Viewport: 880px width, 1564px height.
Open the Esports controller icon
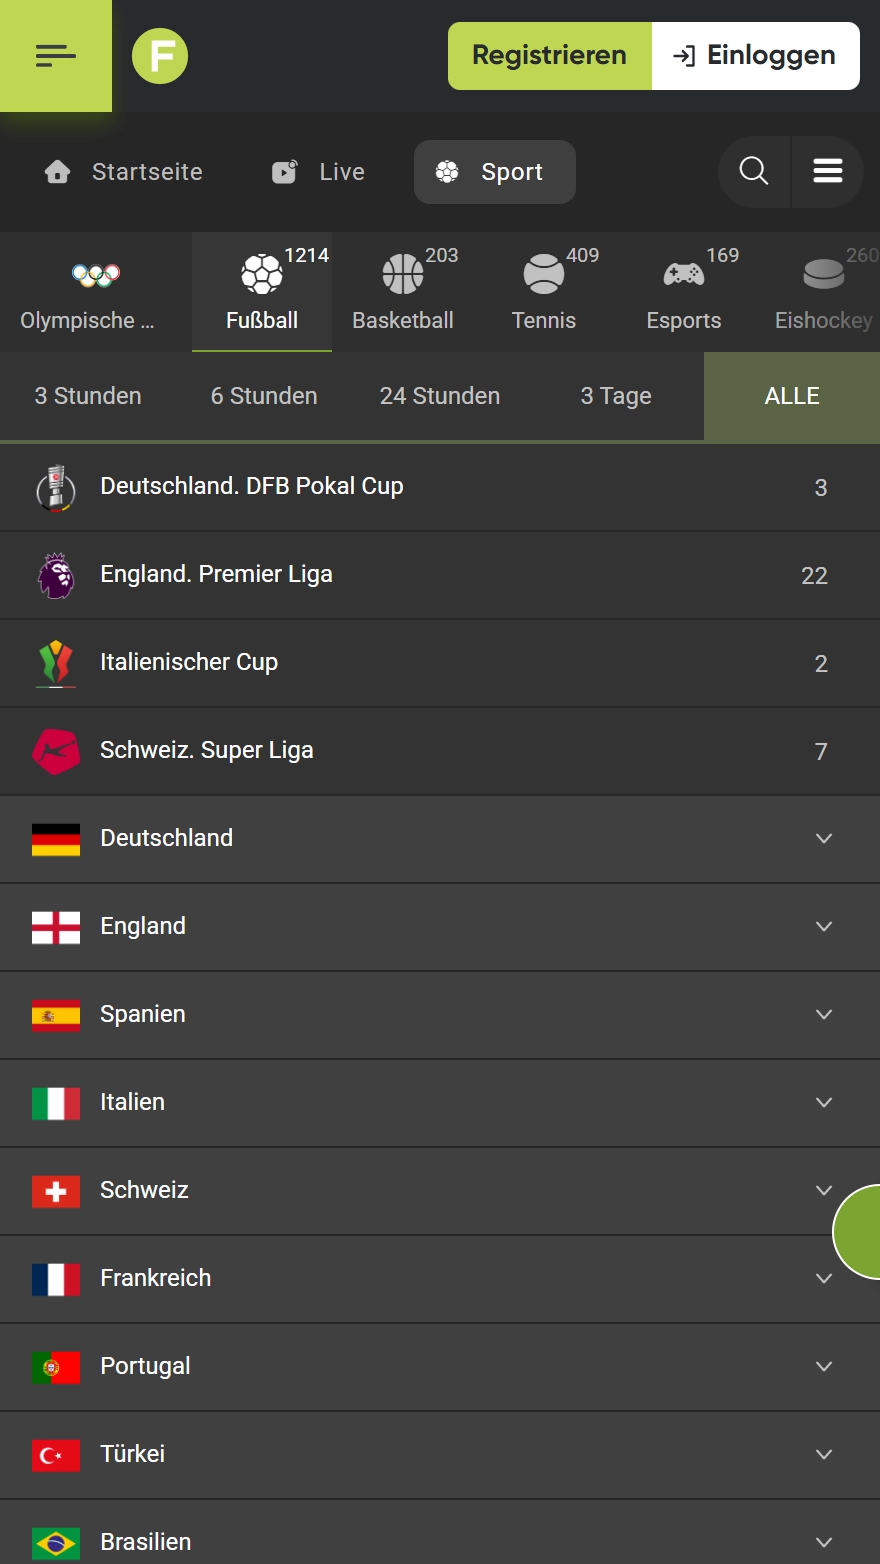[x=684, y=273]
